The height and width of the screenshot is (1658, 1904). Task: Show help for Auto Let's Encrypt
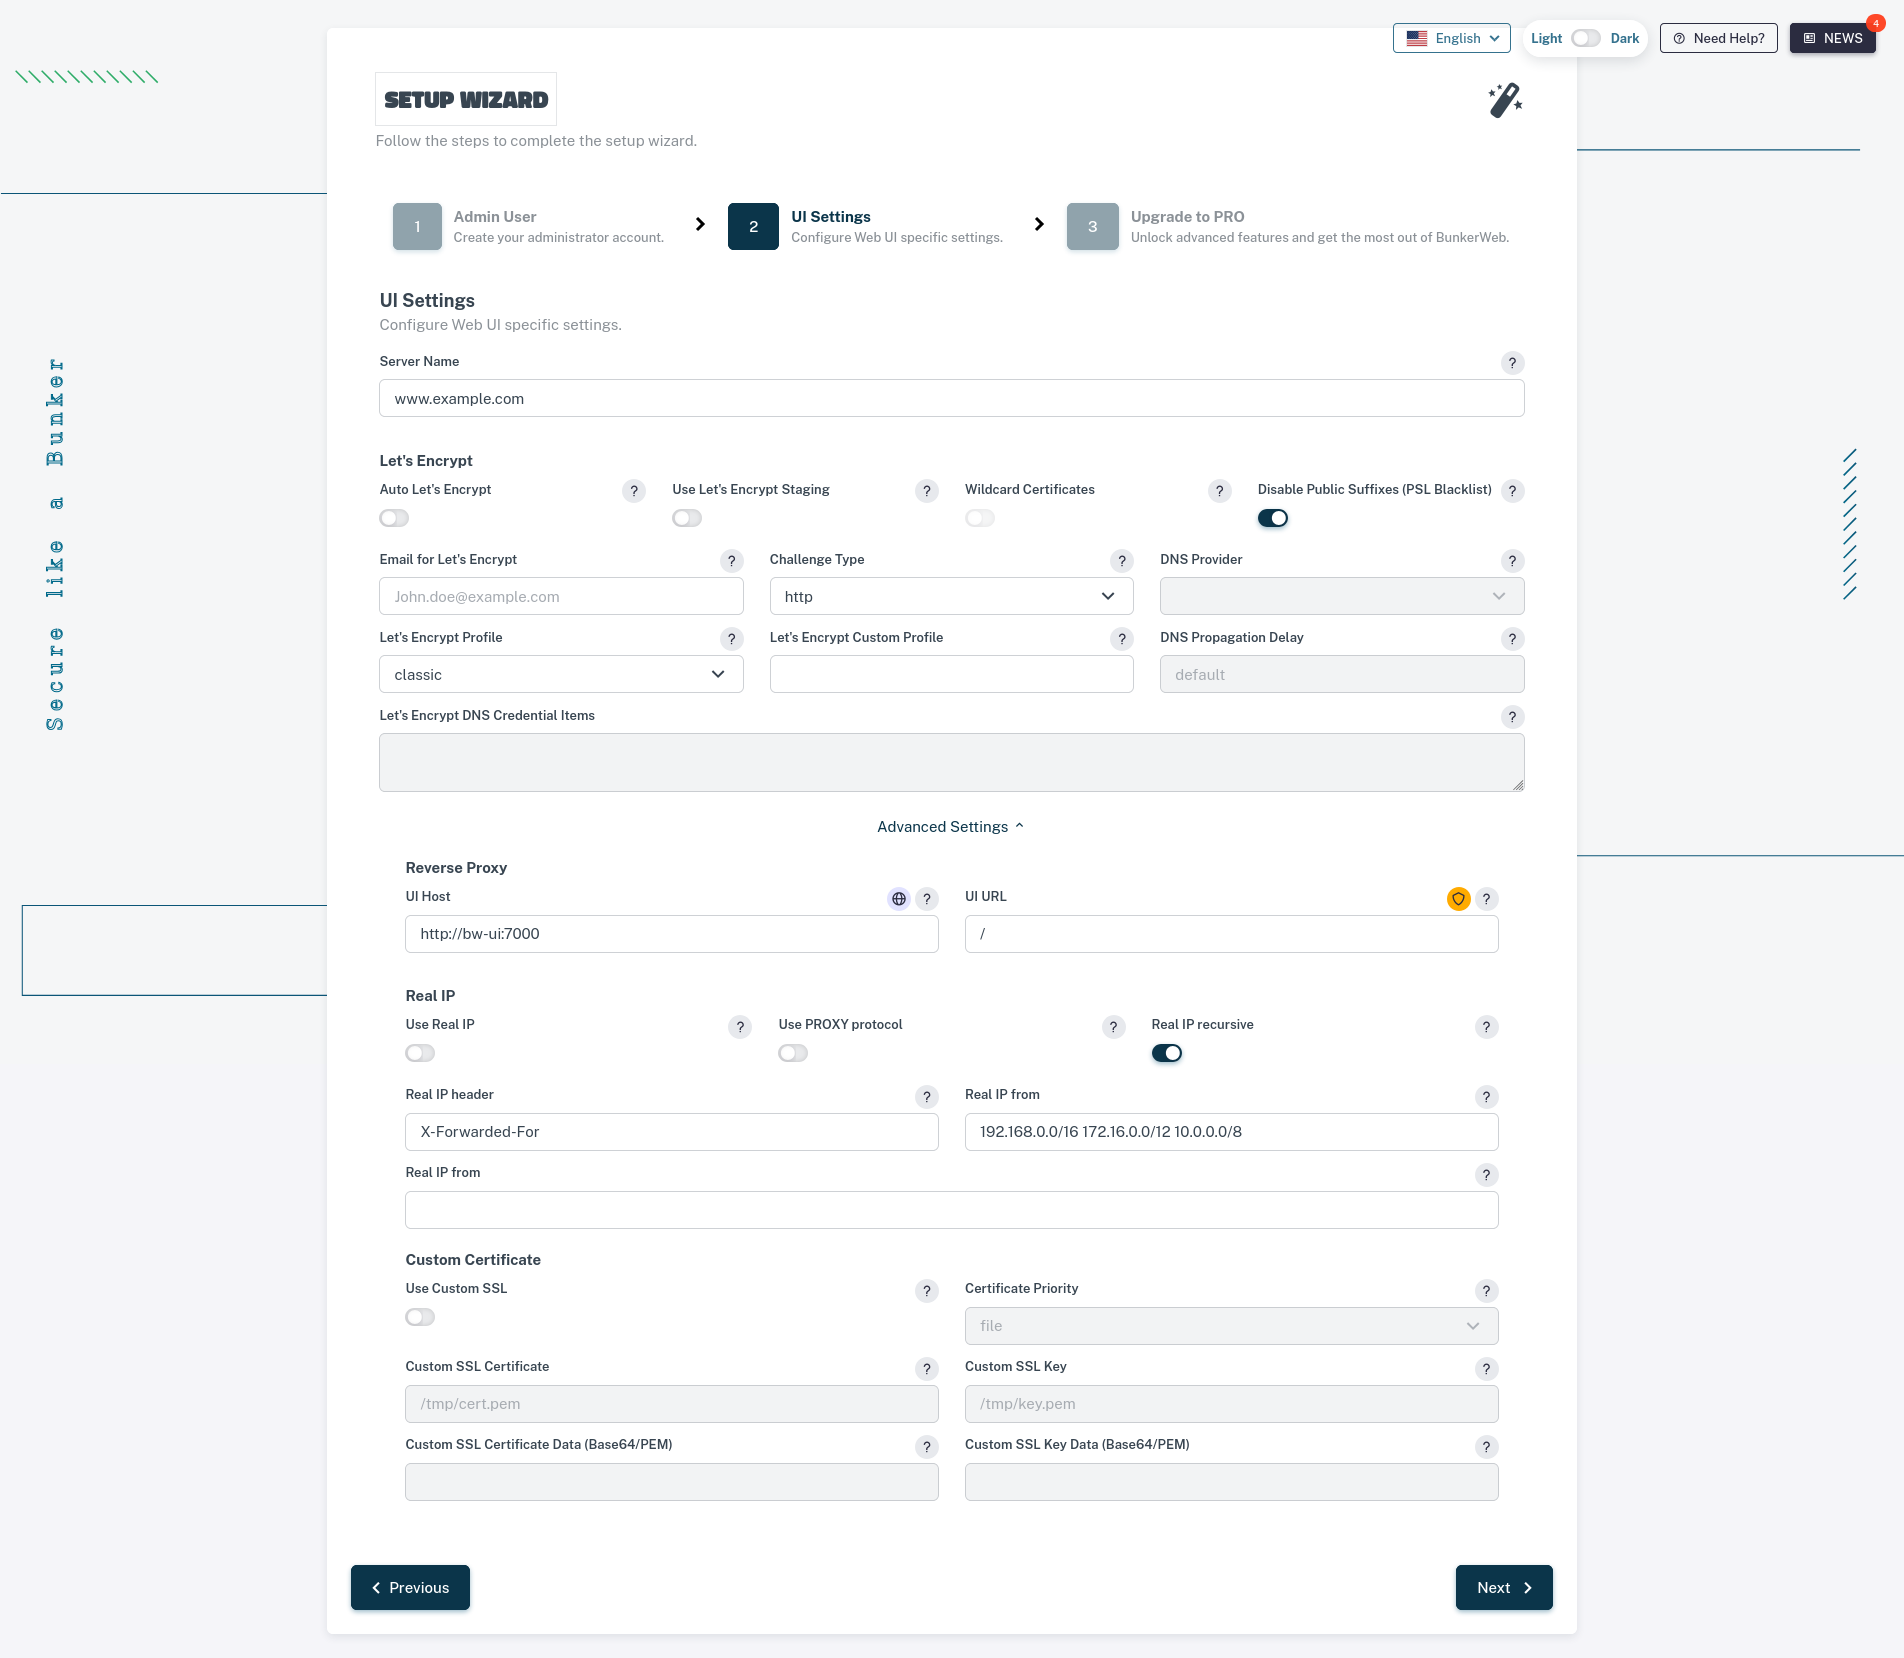coord(634,491)
